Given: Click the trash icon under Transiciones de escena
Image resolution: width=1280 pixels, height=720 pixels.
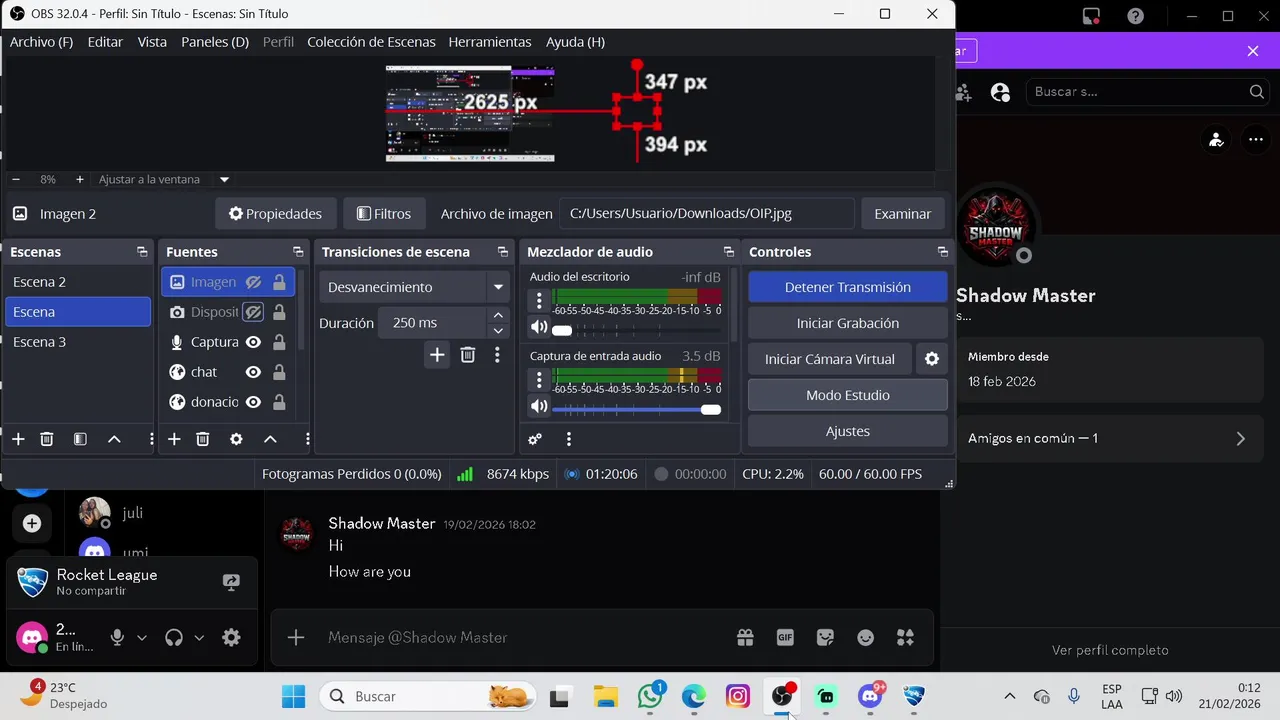Looking at the screenshot, I should pos(467,355).
